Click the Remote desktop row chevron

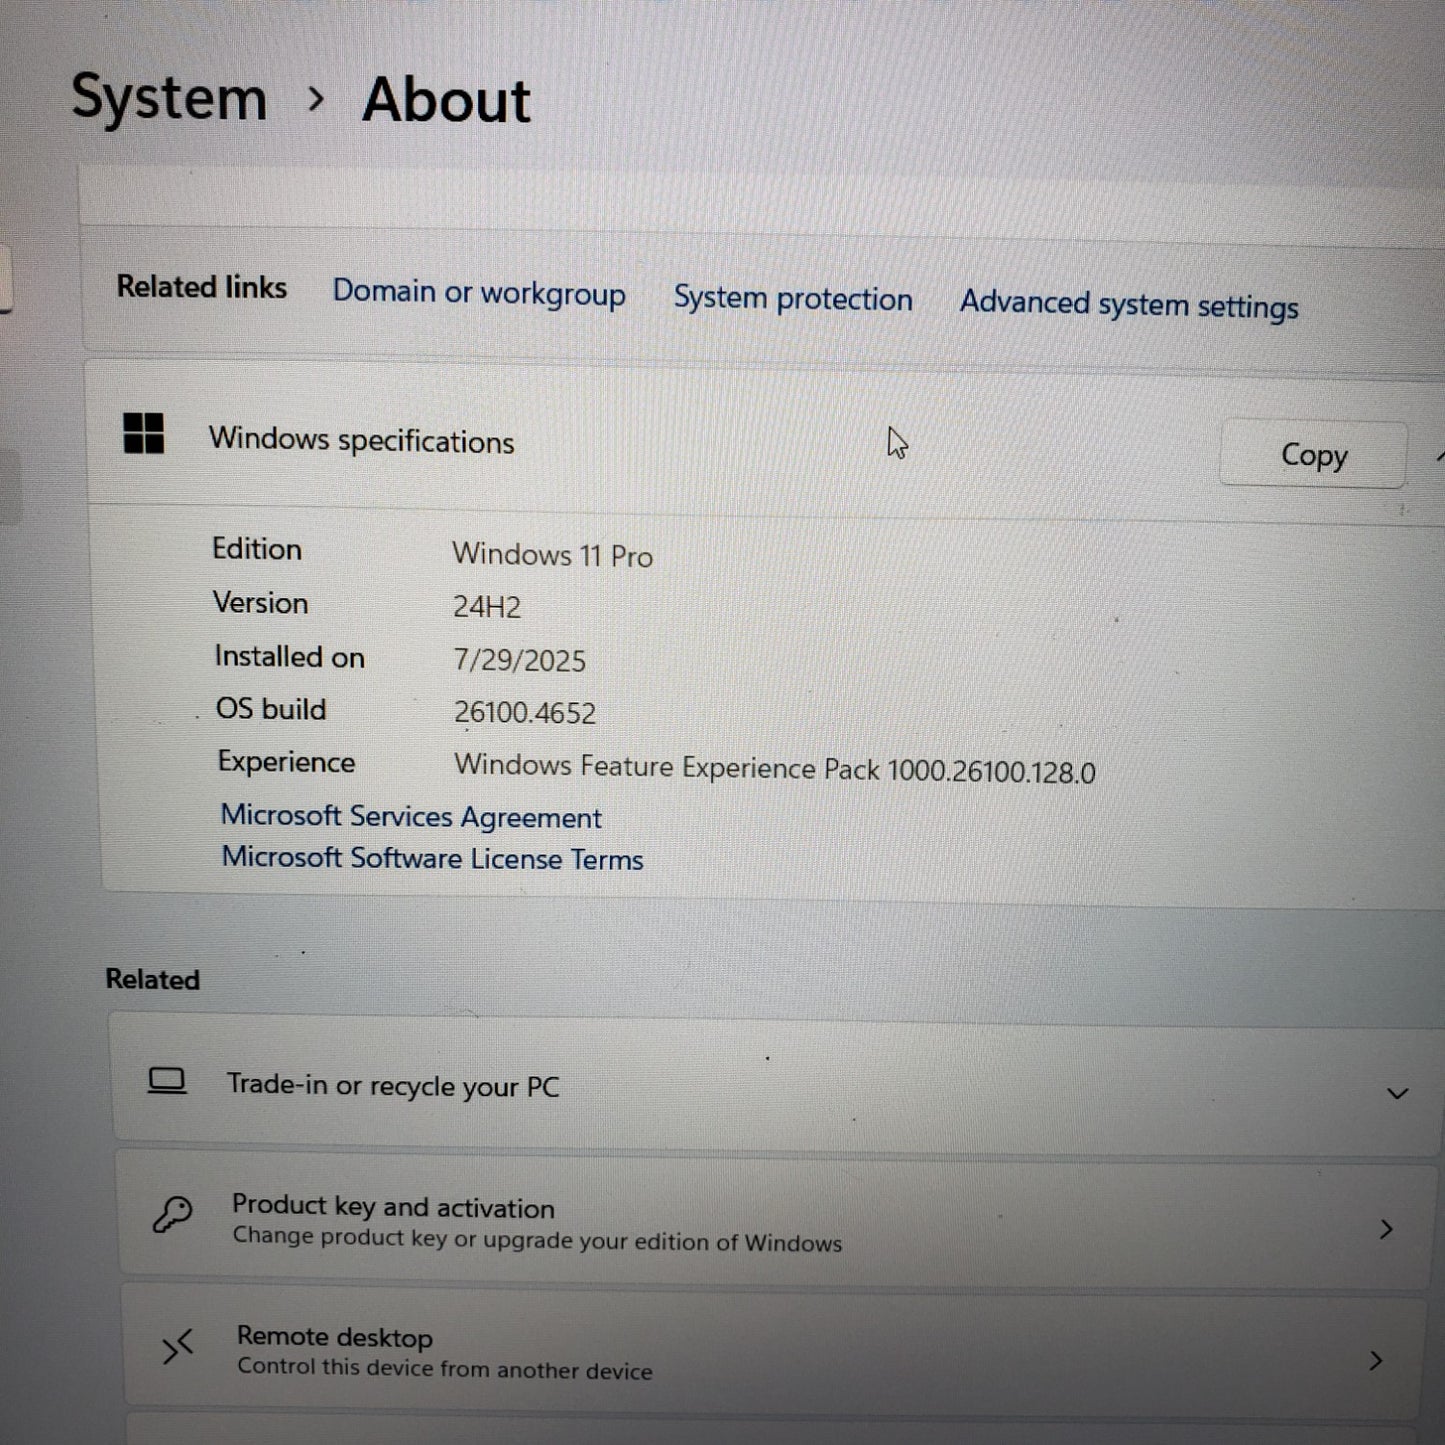(x=1376, y=1360)
